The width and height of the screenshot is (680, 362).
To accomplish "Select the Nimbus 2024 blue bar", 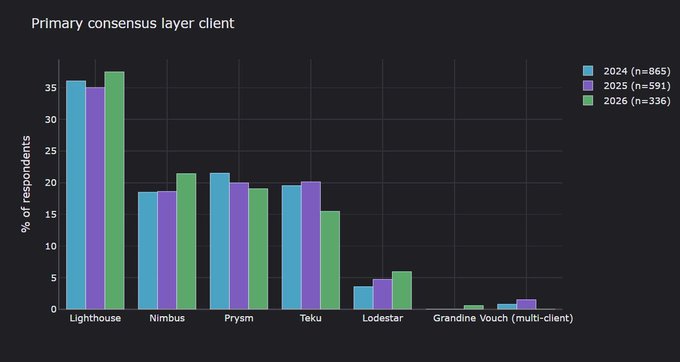I will (x=148, y=251).
